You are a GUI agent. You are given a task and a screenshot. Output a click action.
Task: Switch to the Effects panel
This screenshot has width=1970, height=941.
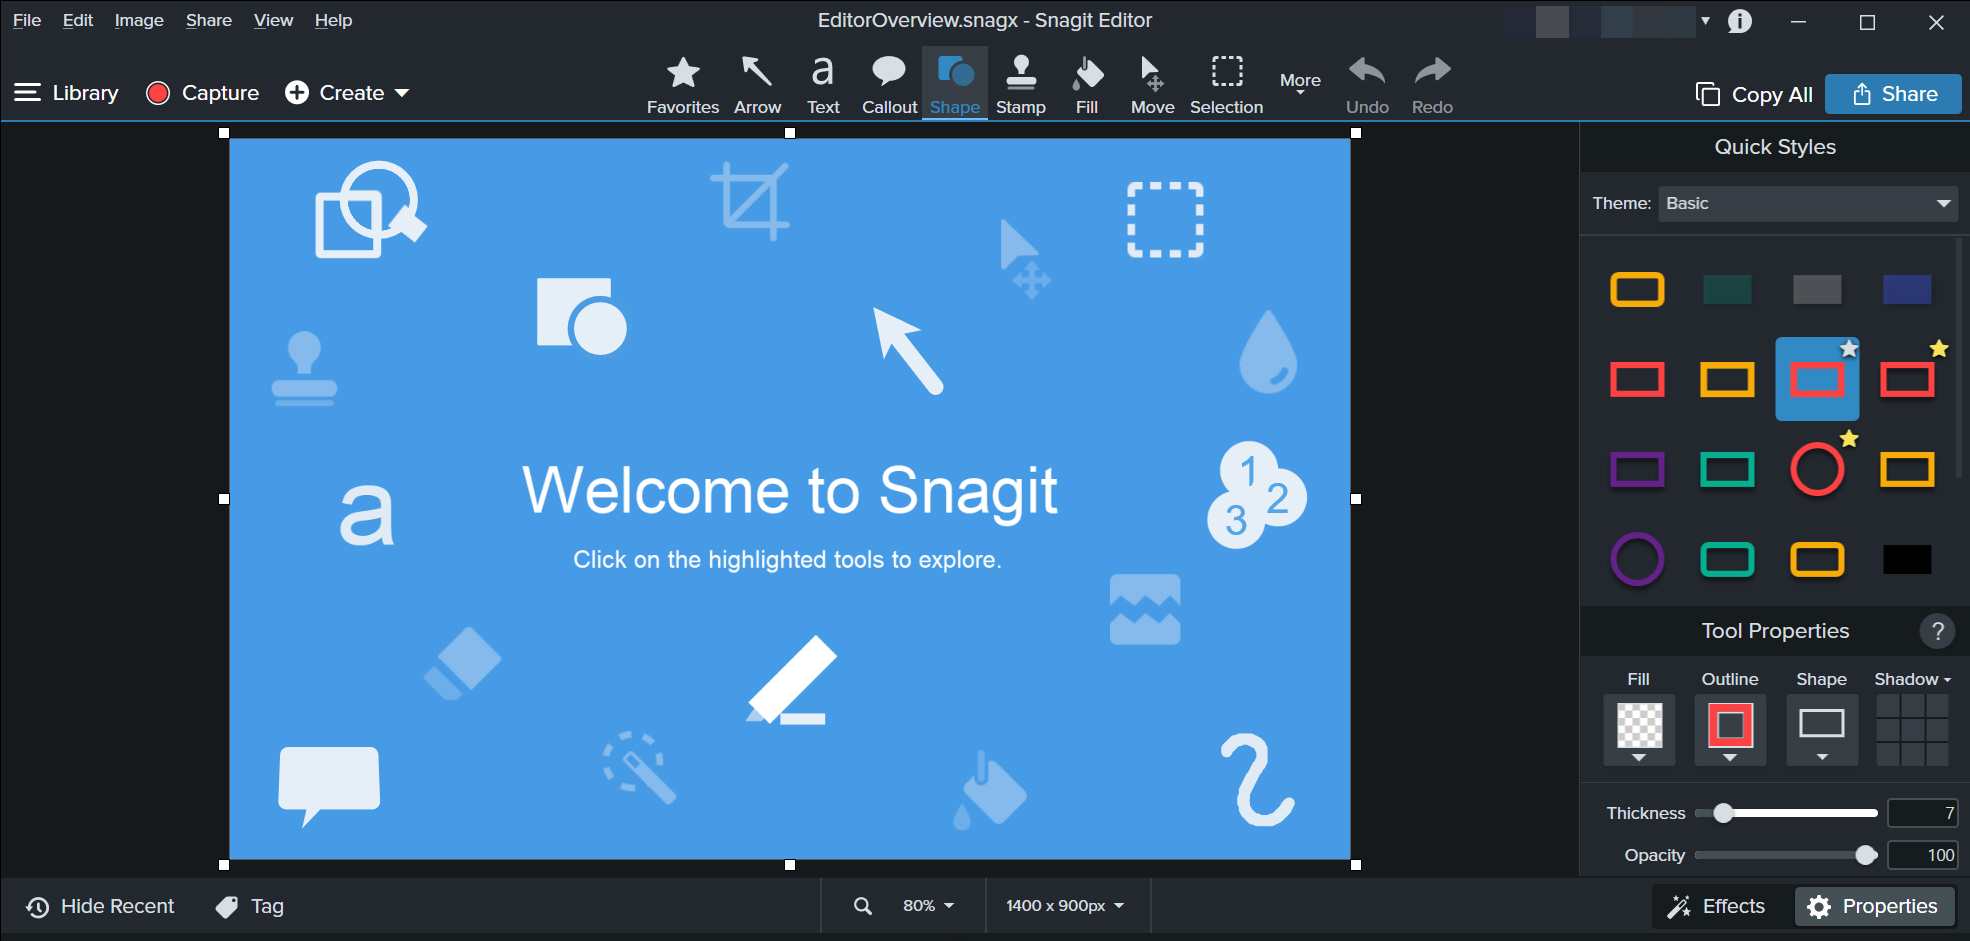click(1719, 906)
